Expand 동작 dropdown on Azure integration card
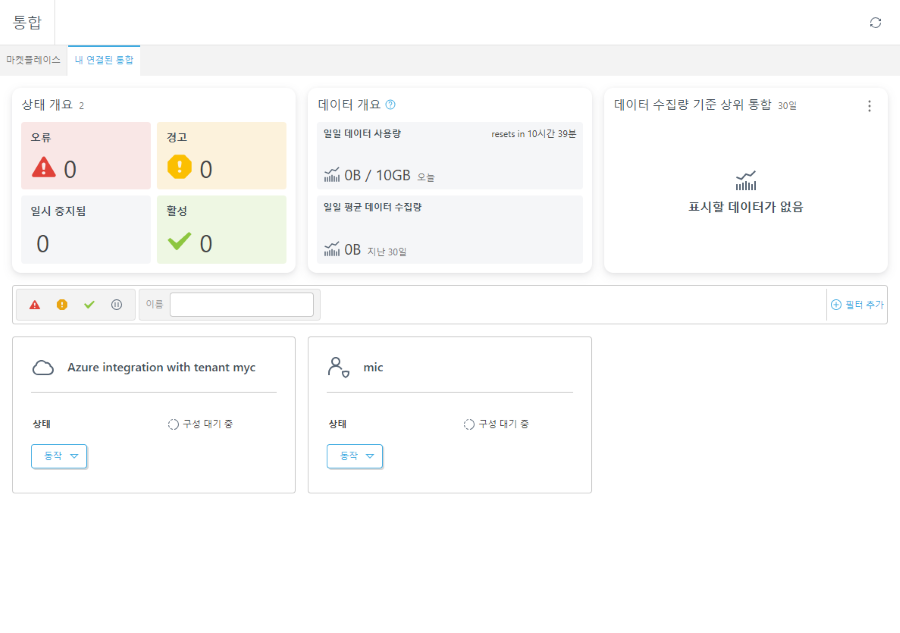Viewport: 900px width, 633px height. click(x=59, y=456)
